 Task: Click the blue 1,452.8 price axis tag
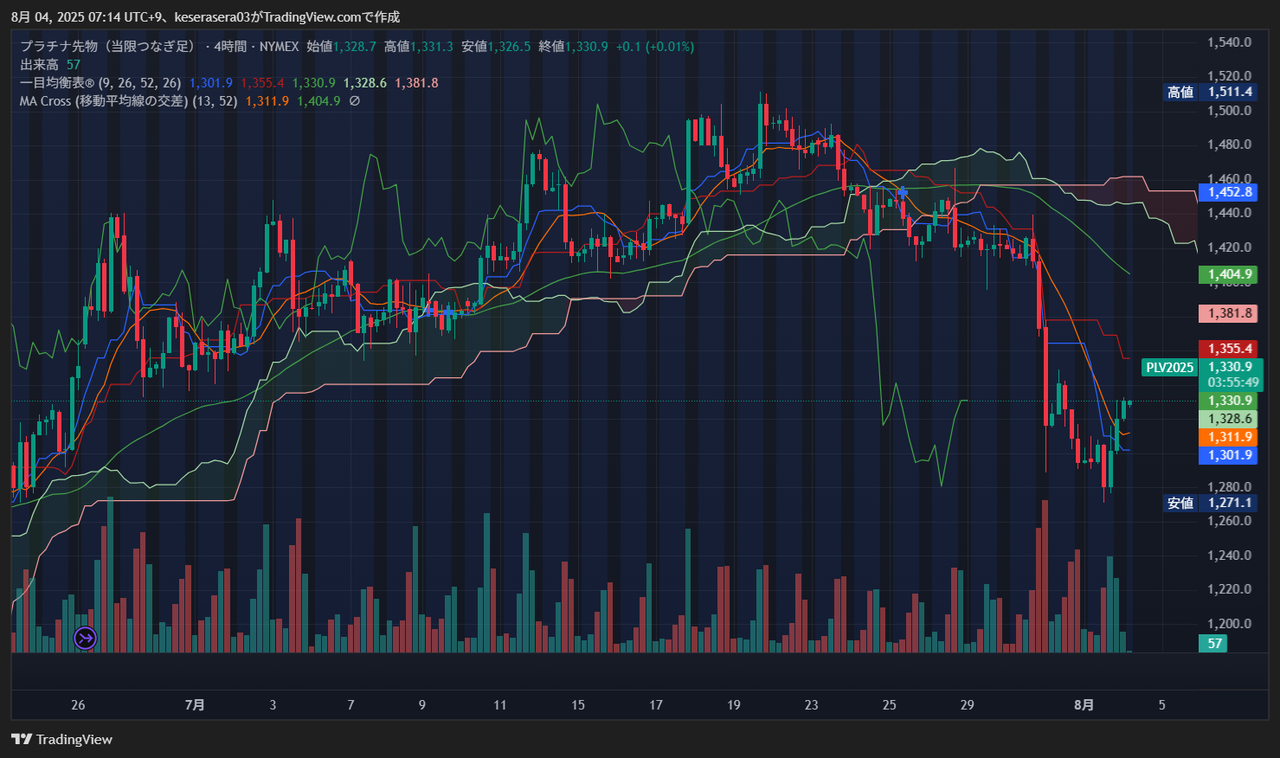(x=1229, y=191)
